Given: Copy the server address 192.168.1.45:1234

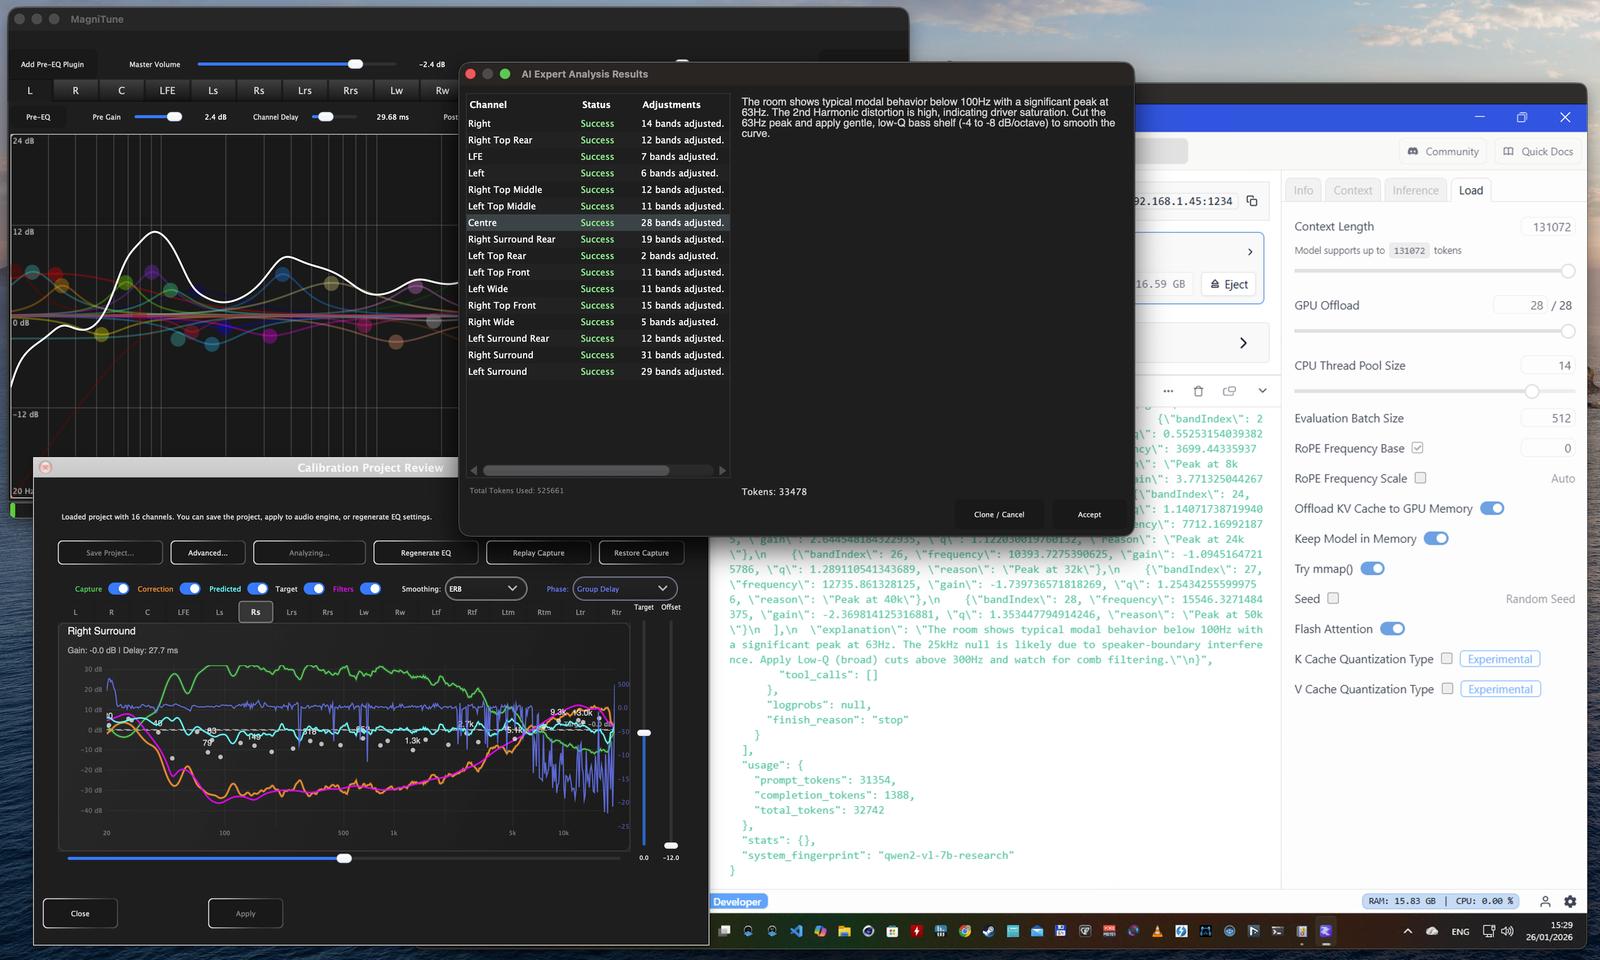Looking at the screenshot, I should 1252,200.
